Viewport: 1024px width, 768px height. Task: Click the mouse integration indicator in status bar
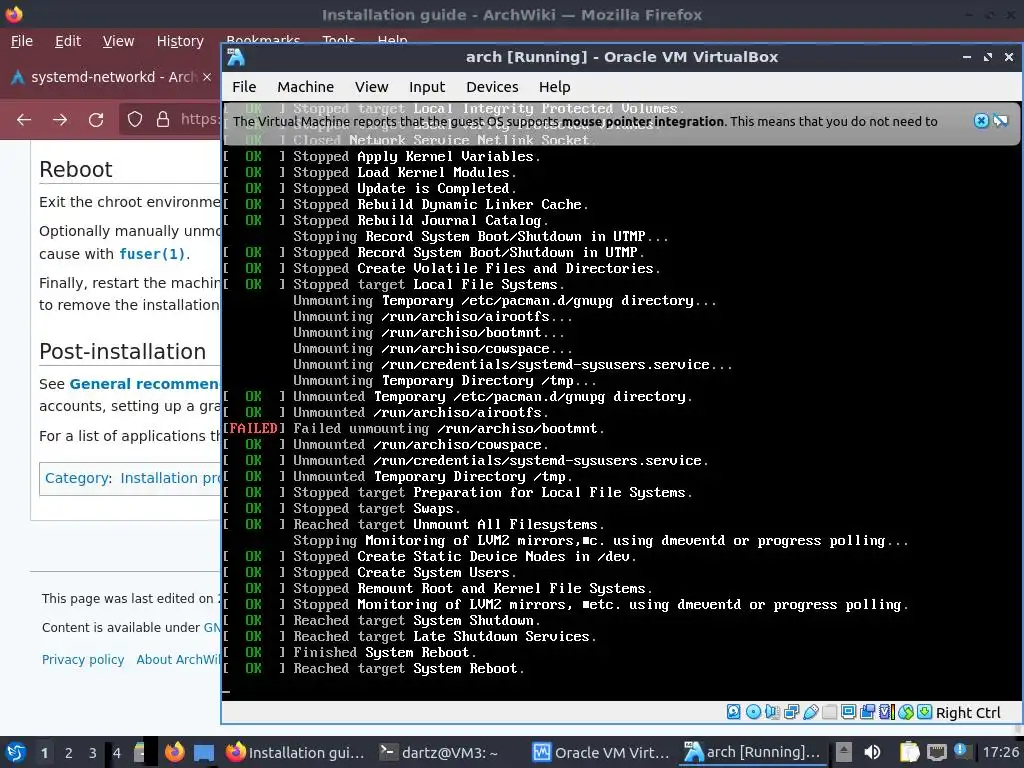[905, 712]
